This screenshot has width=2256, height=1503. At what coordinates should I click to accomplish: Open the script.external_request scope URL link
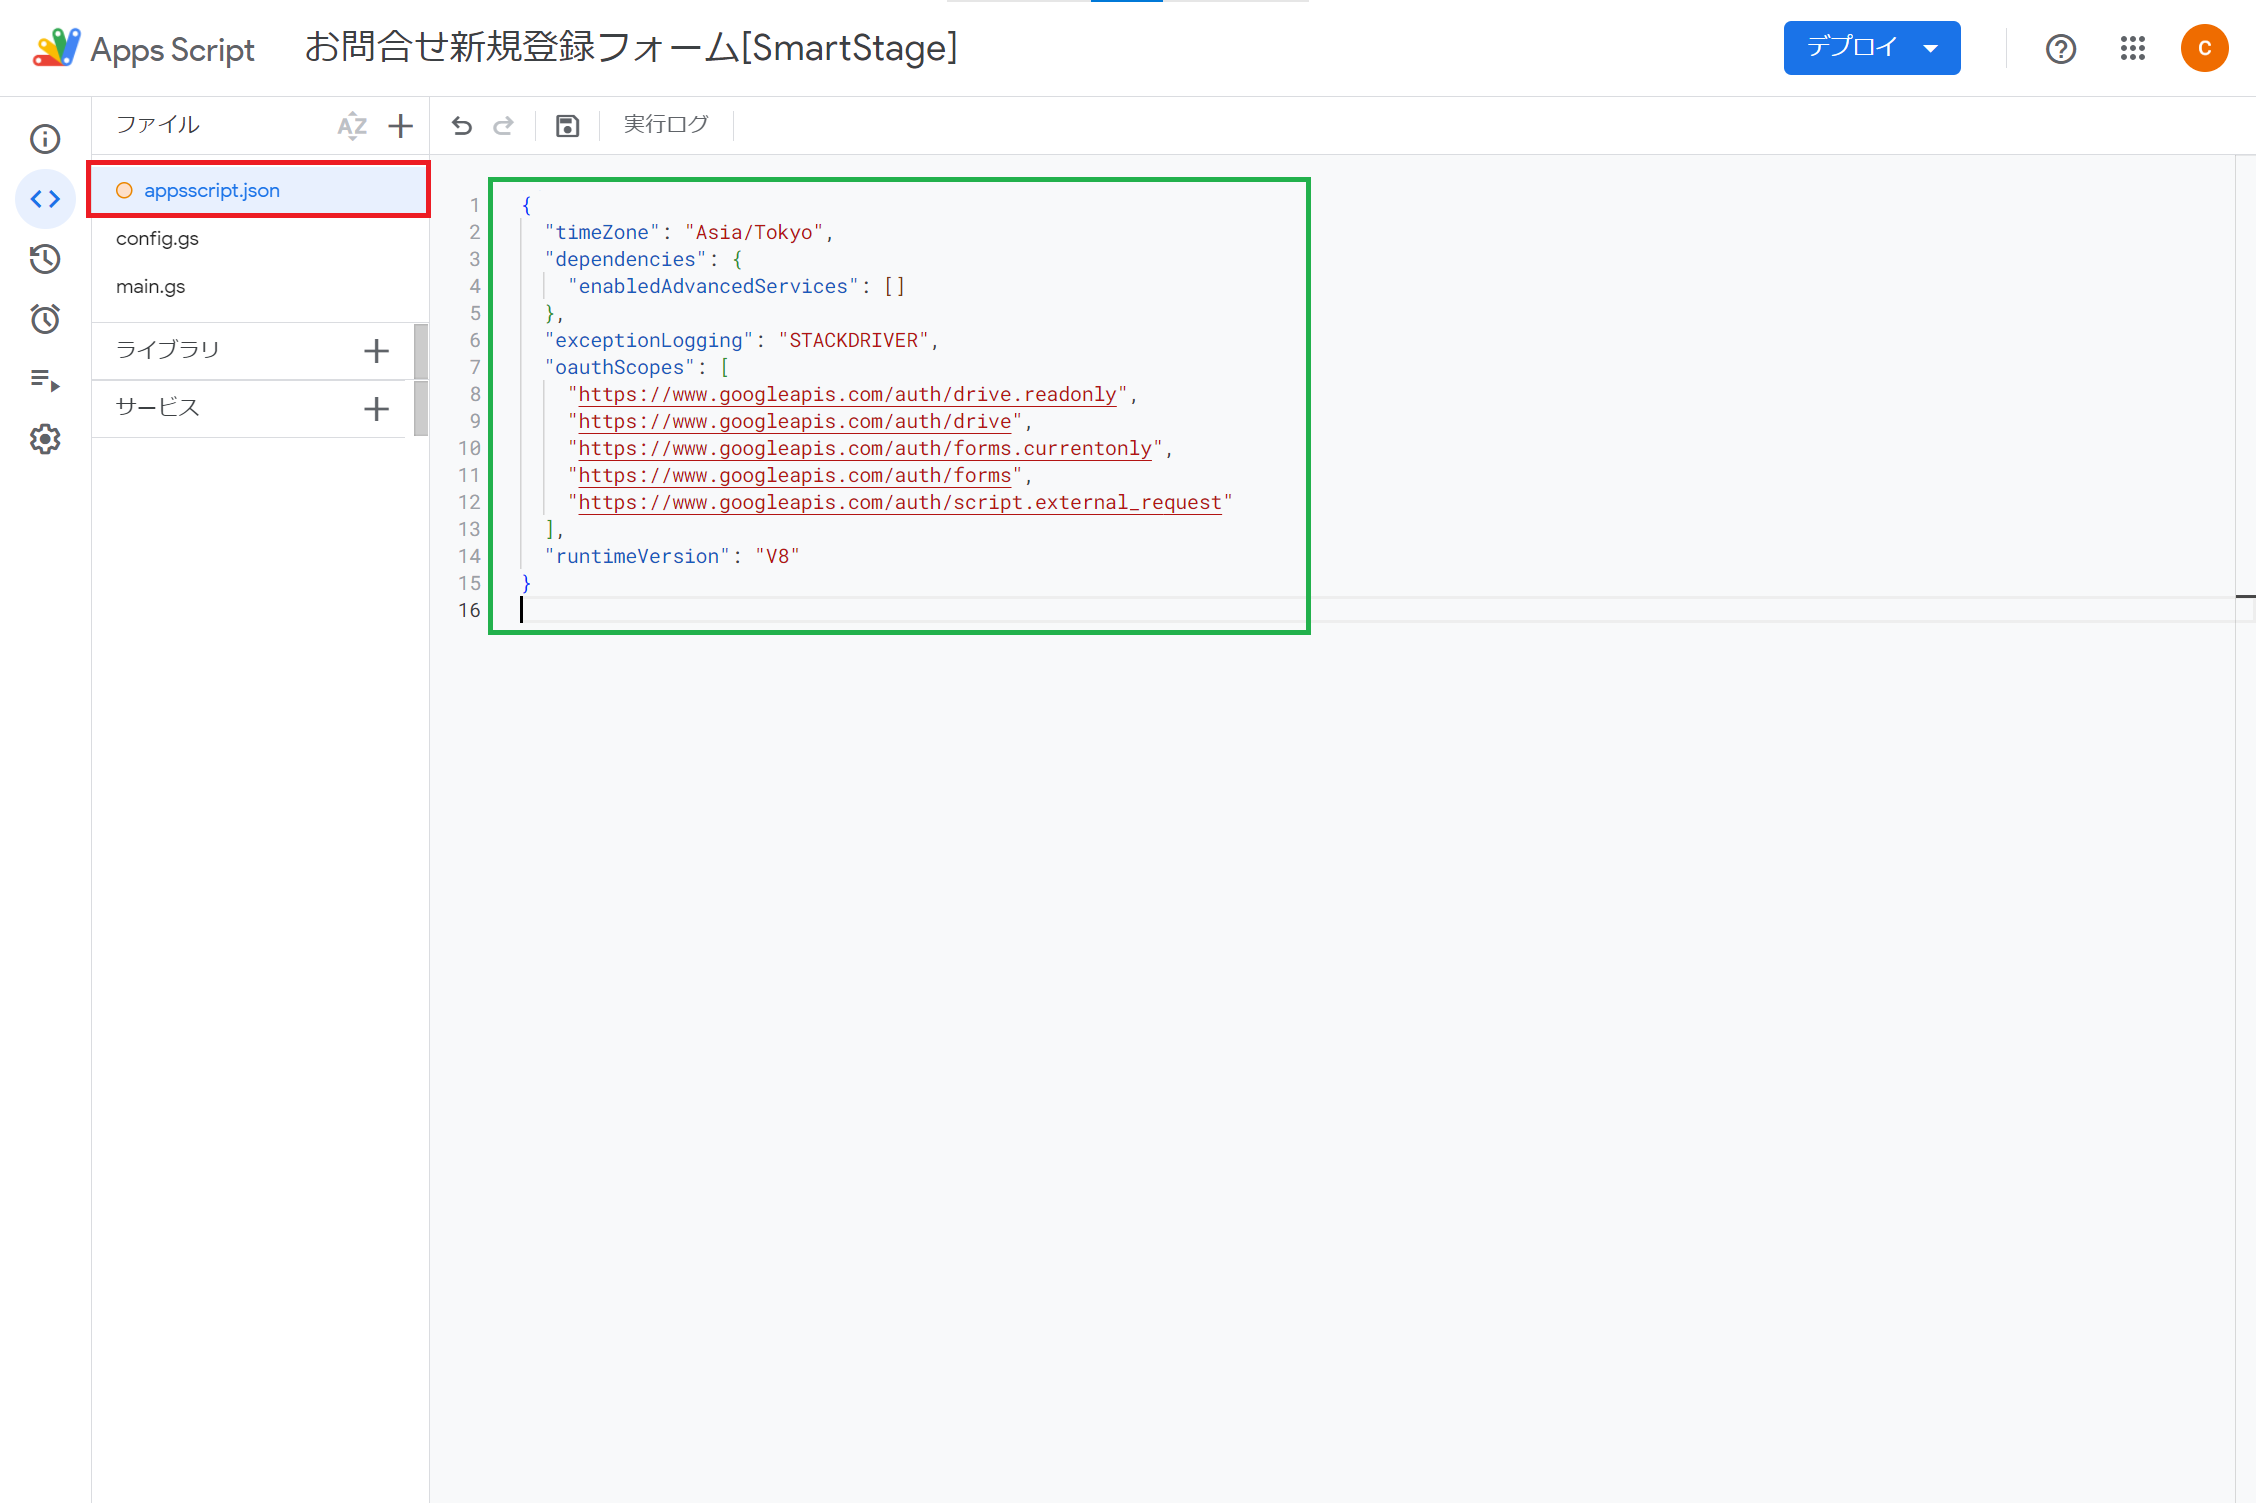(900, 502)
